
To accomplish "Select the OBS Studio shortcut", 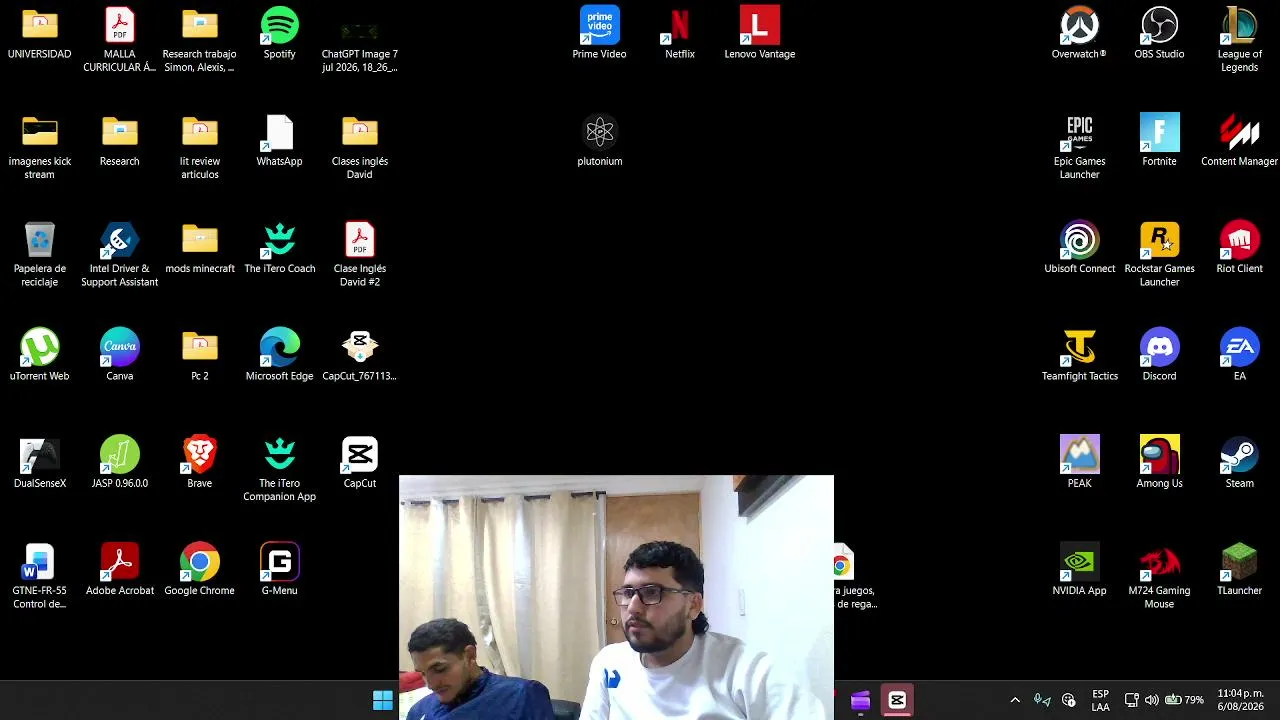I will tap(1160, 25).
